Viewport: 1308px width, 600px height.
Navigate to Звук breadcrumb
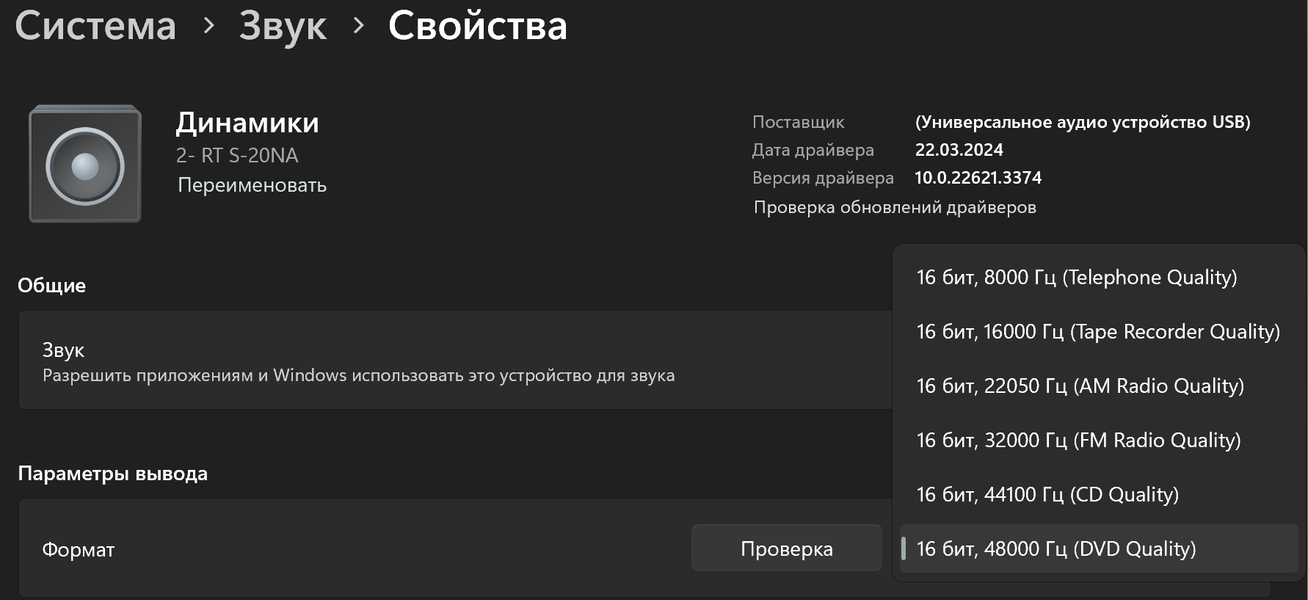pos(283,26)
